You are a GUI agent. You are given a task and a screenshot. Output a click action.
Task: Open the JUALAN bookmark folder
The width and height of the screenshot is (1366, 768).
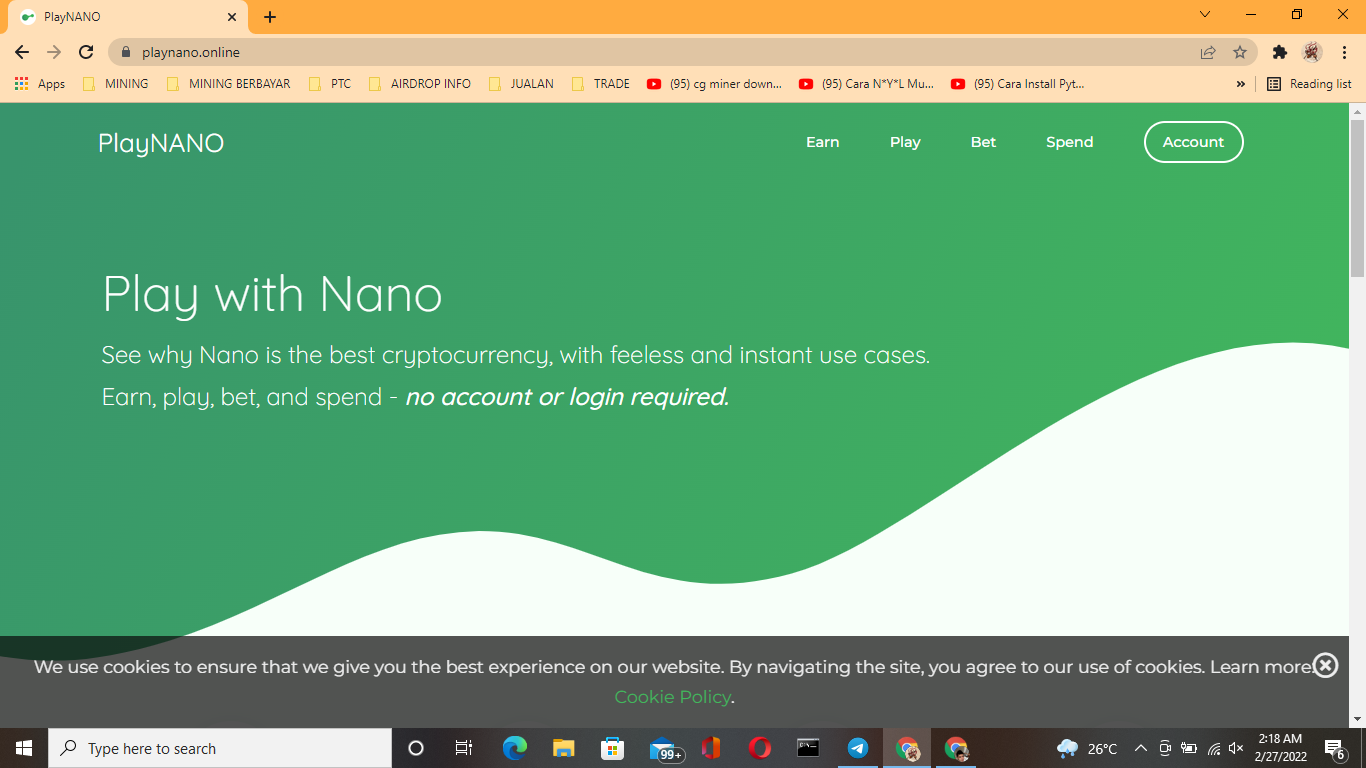click(521, 84)
